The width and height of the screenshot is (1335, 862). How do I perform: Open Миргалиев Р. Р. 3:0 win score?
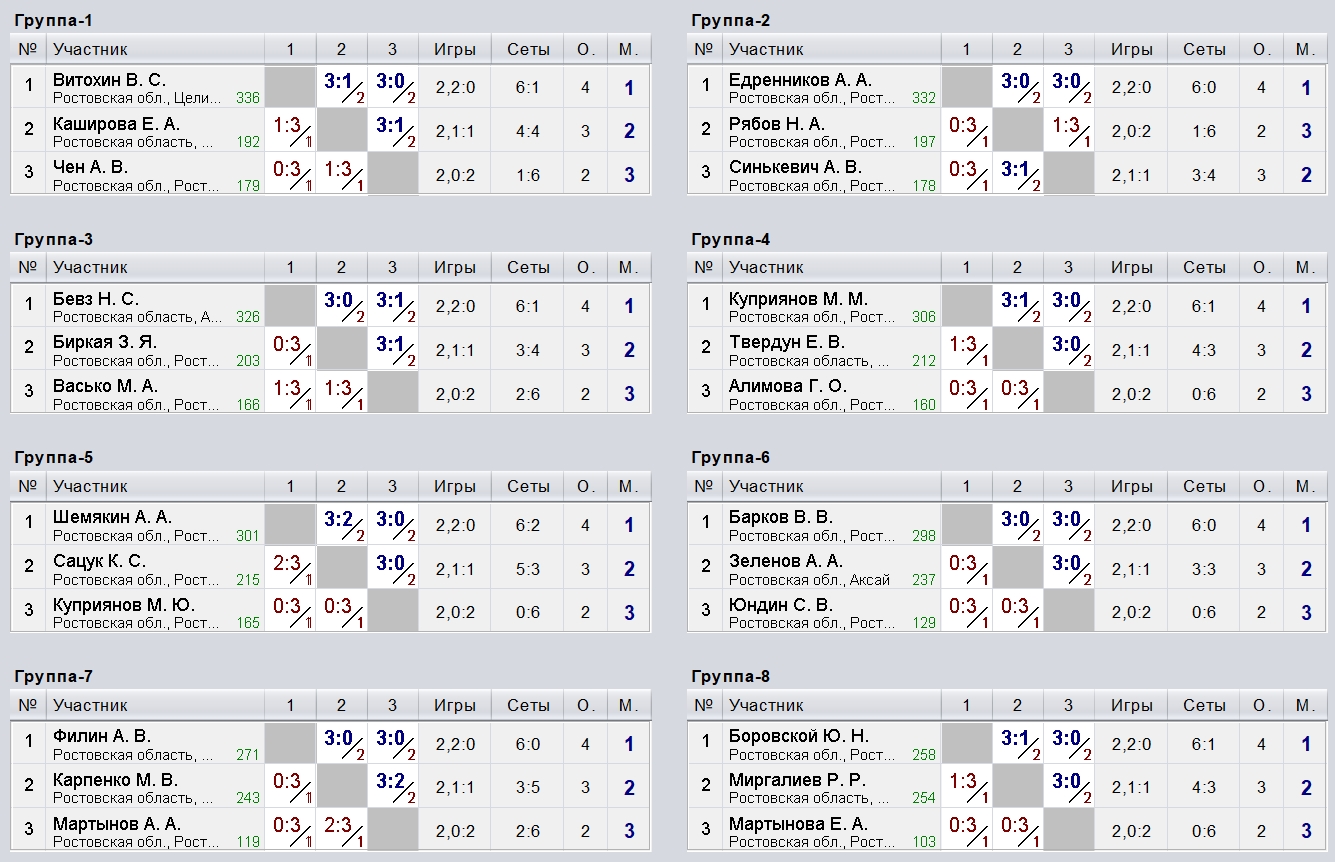[x=1068, y=788]
